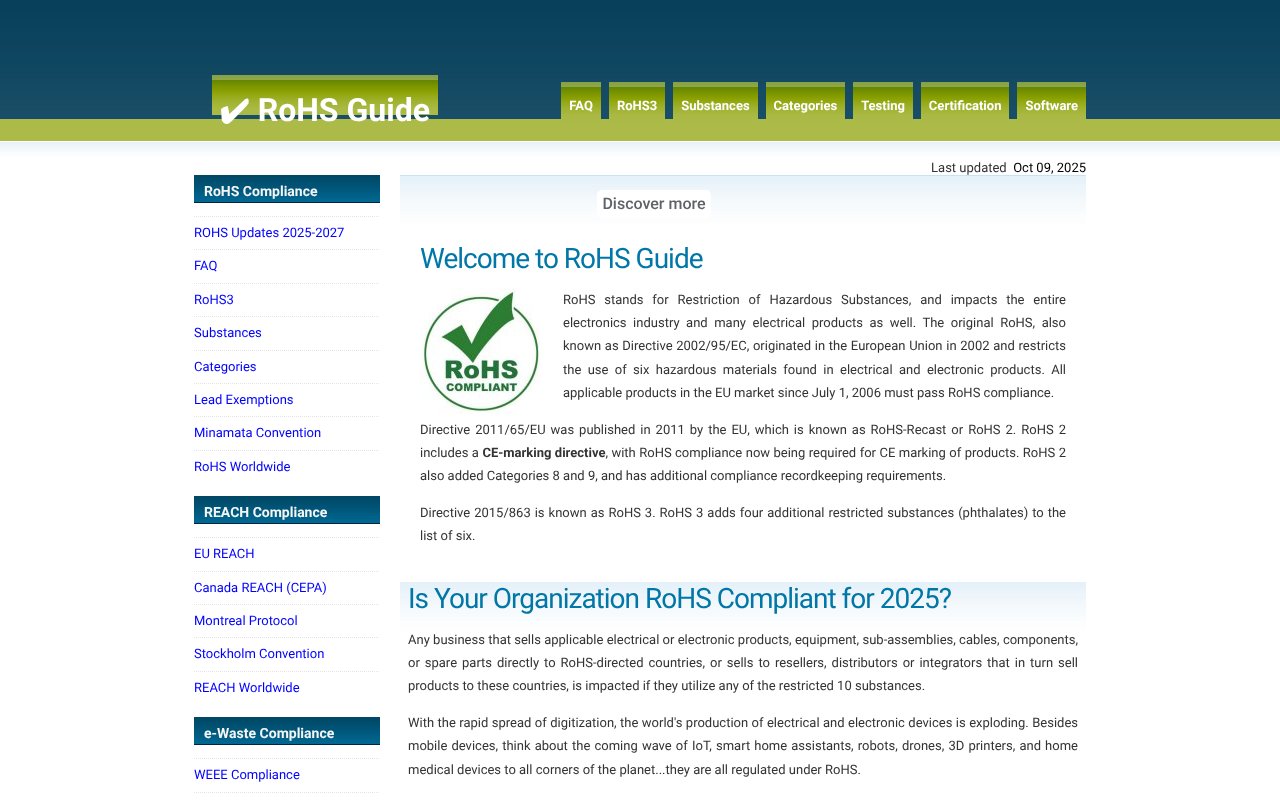Click the Discover more button
Viewport: 1280px width, 800px height.
coord(653,203)
